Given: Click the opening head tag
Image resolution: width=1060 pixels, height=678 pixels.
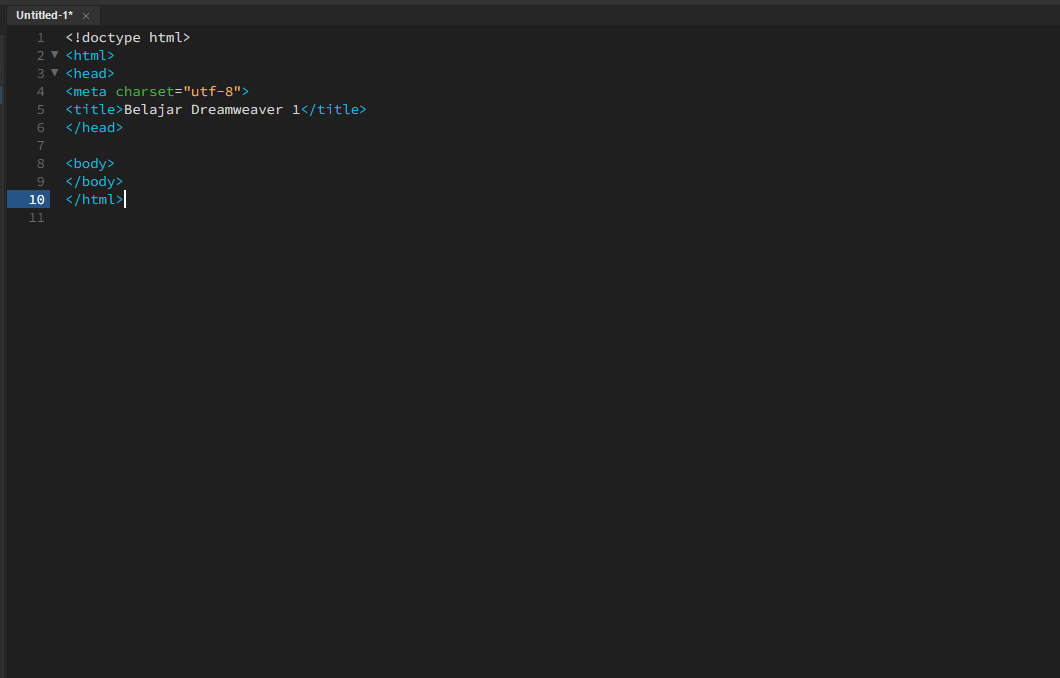Looking at the screenshot, I should [90, 74].
